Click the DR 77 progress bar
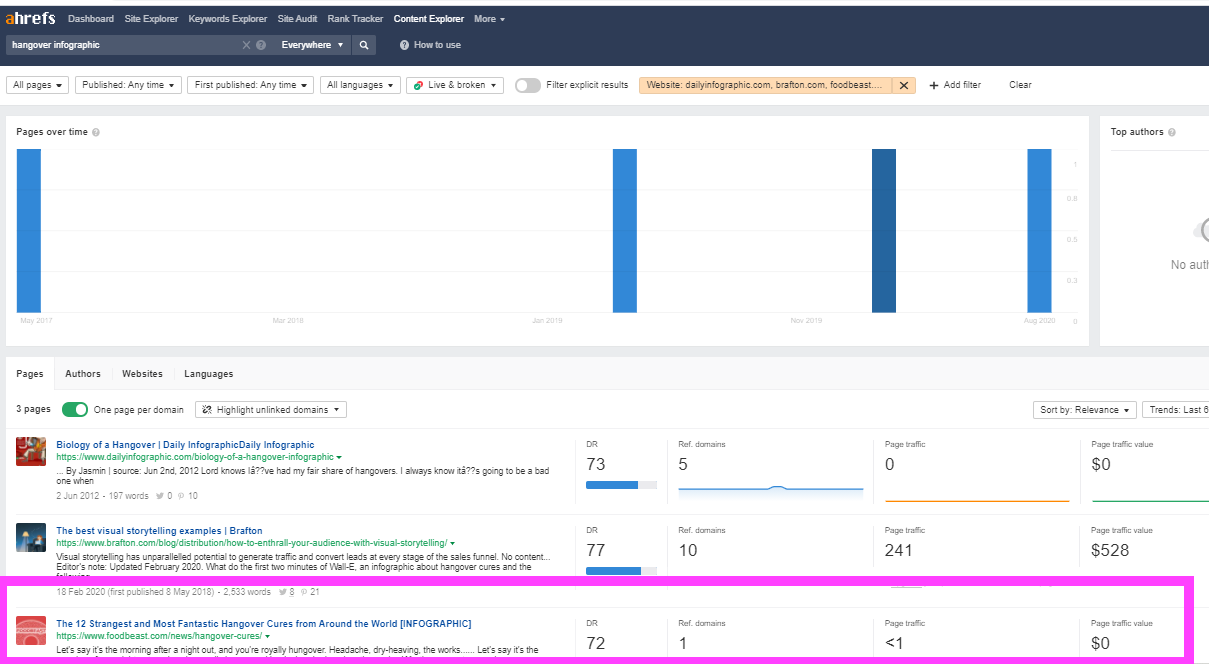Viewport: 1209px width, 664px height. point(621,571)
